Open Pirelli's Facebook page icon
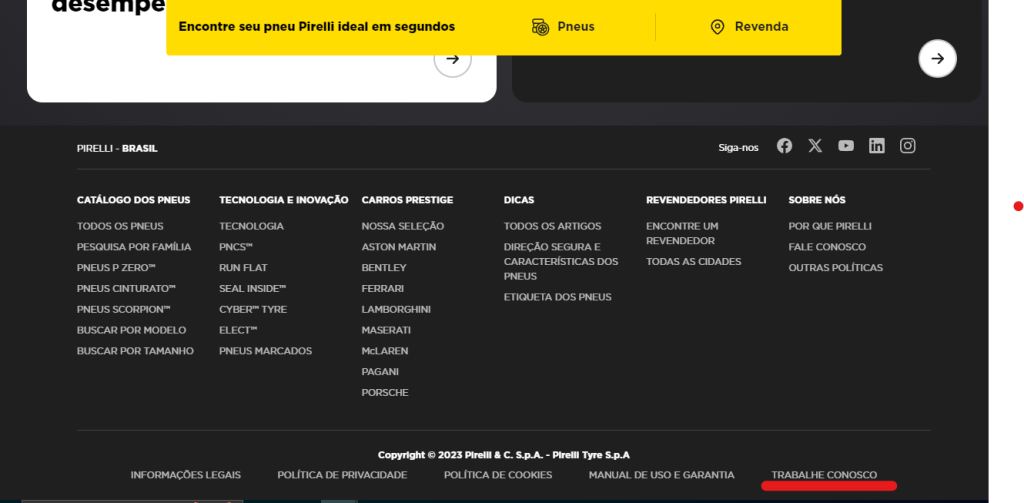Viewport: 1024px width, 503px height. coord(784,146)
